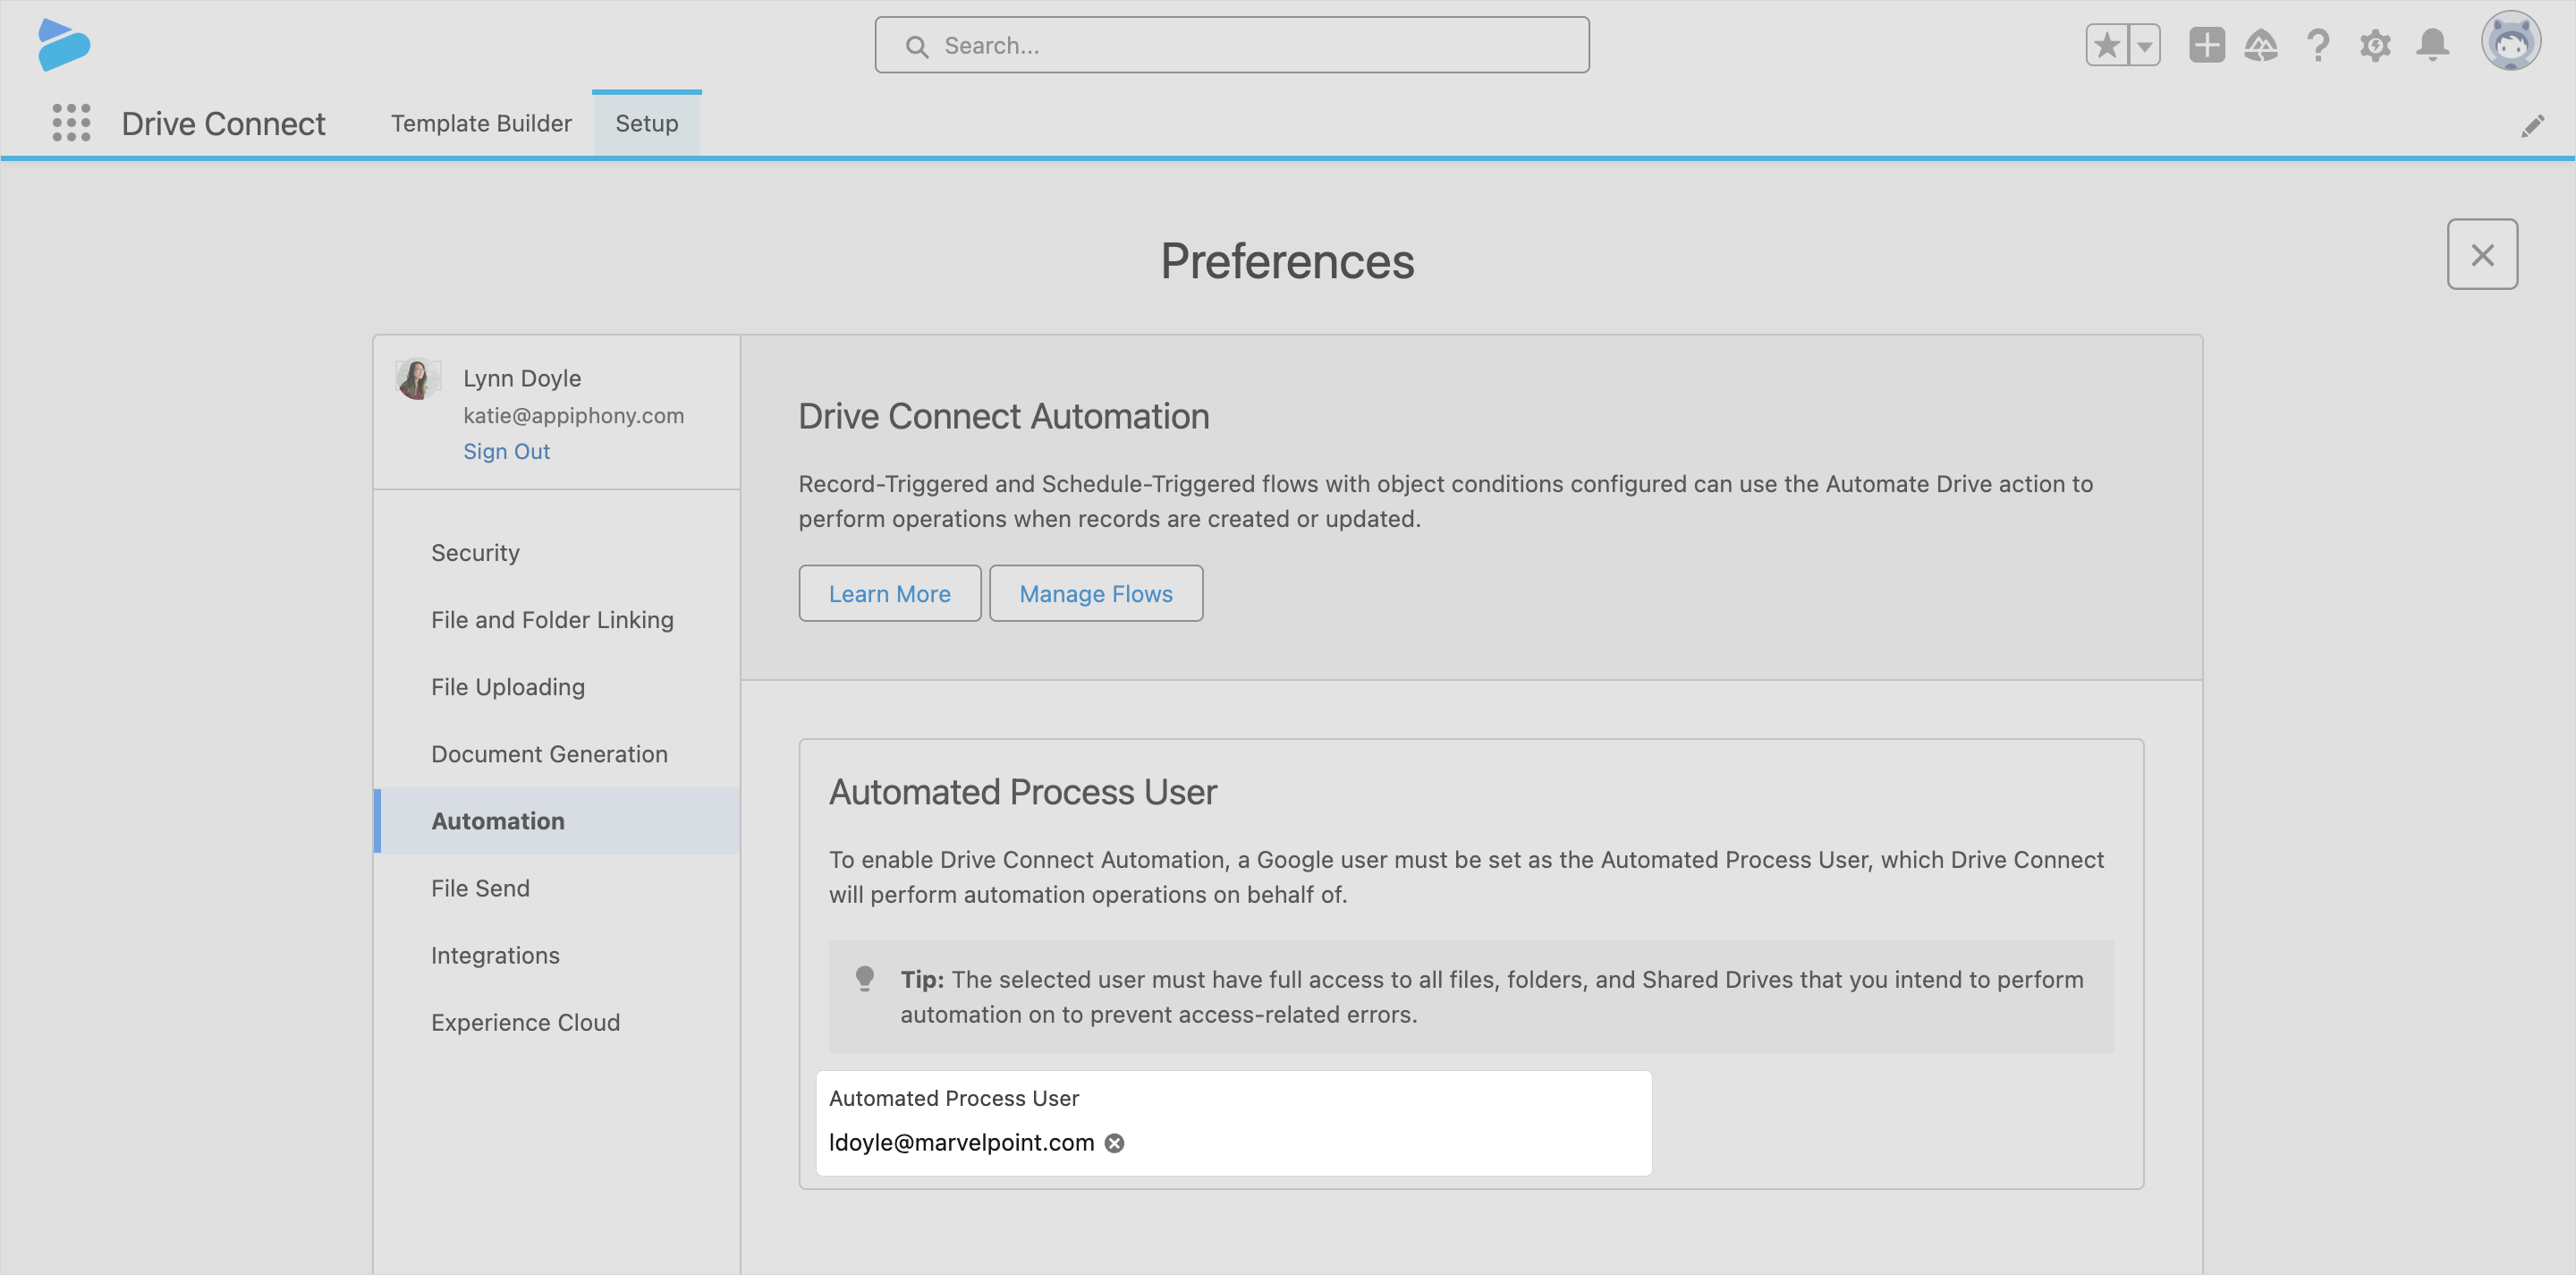Click the Manage Flows button
Image resolution: width=2576 pixels, height=1275 pixels.
point(1095,594)
